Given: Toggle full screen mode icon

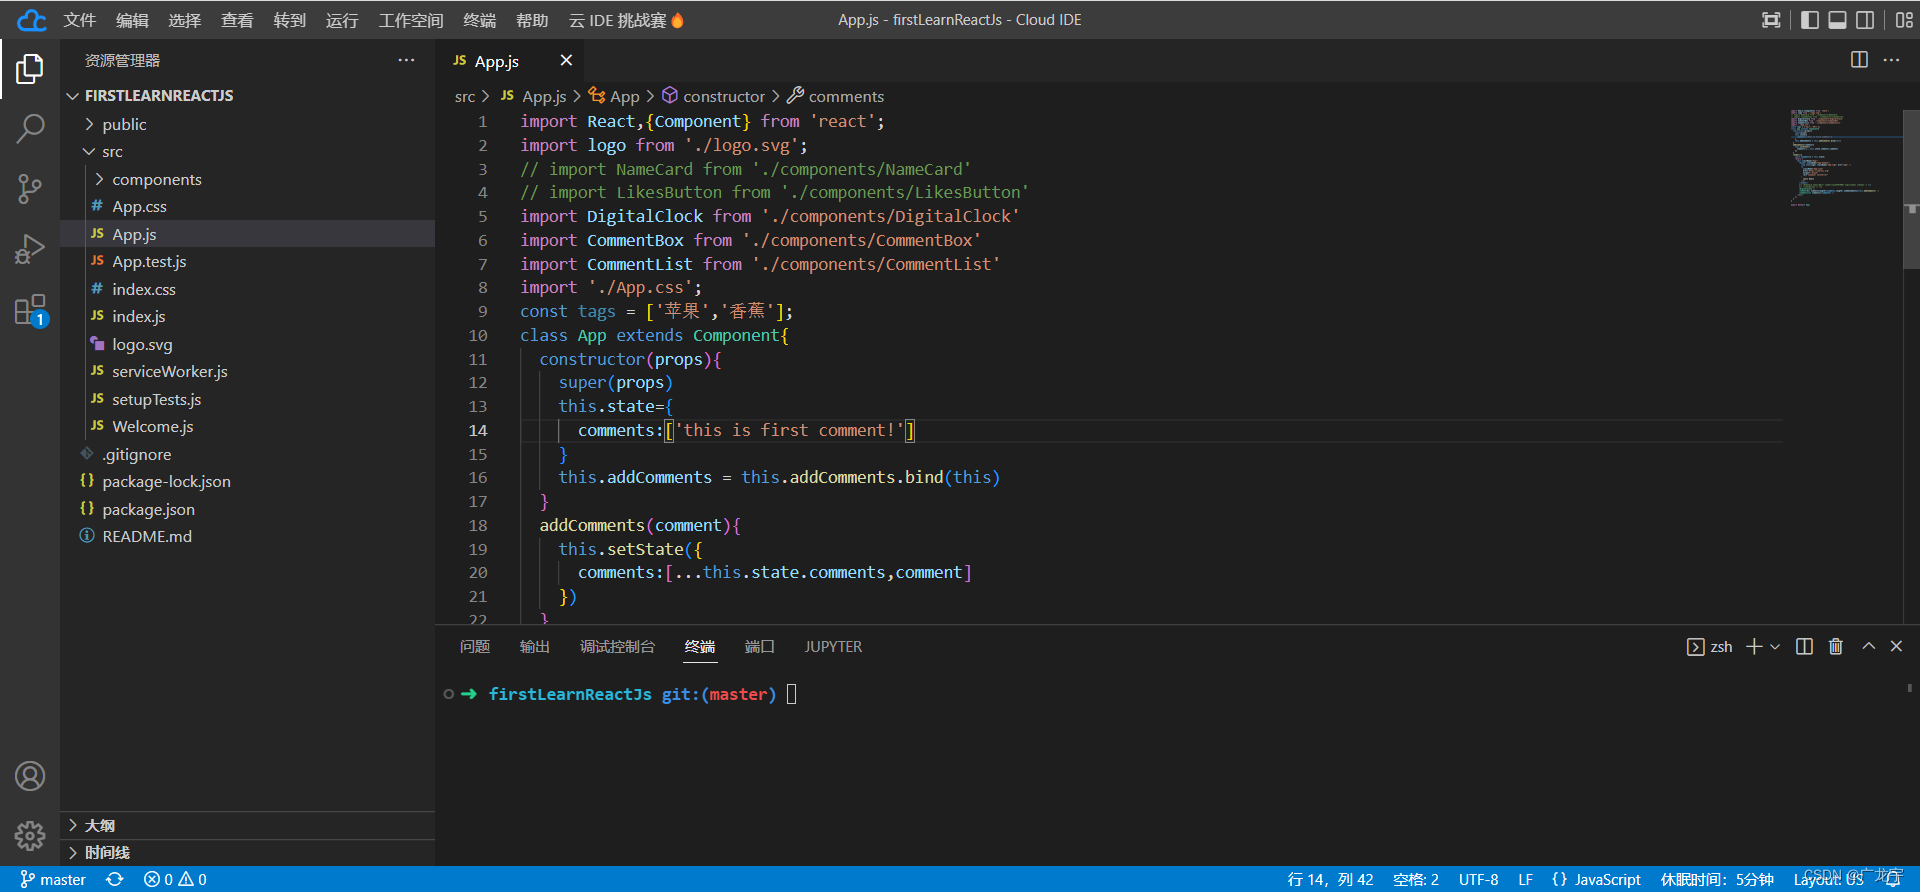Looking at the screenshot, I should 1771,20.
